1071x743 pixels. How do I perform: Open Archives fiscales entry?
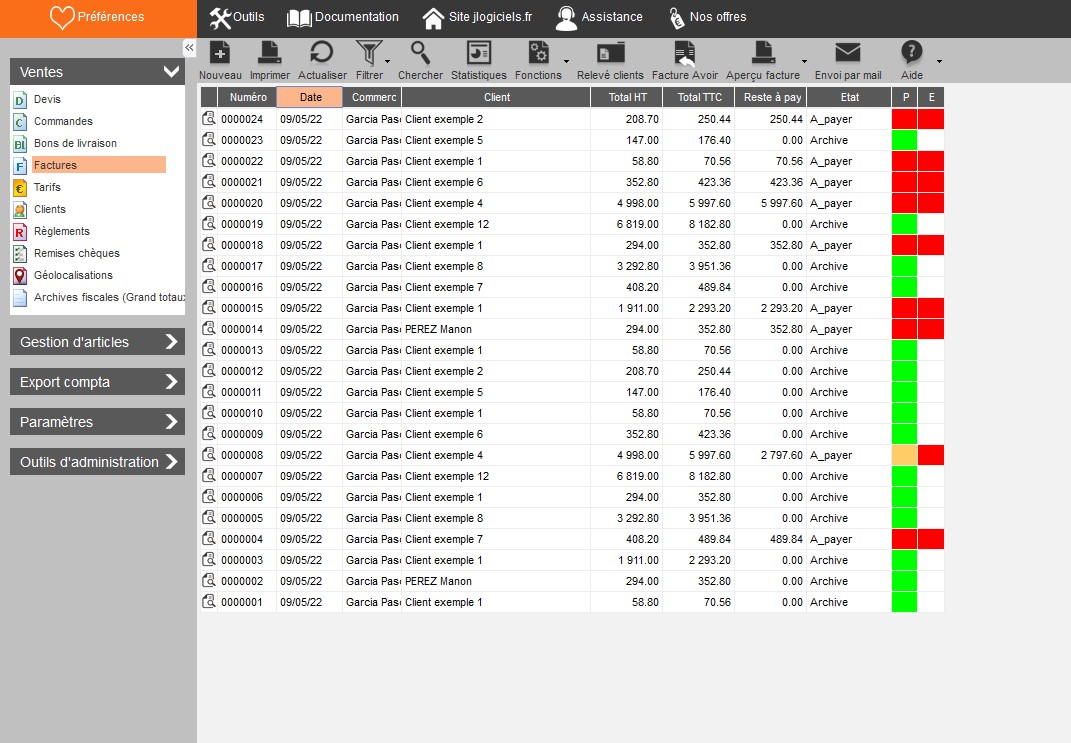click(x=109, y=297)
